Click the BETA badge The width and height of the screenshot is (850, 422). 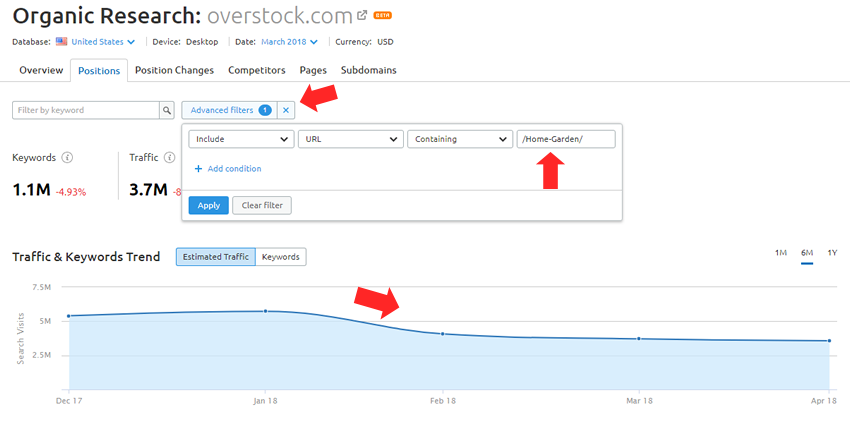[382, 15]
